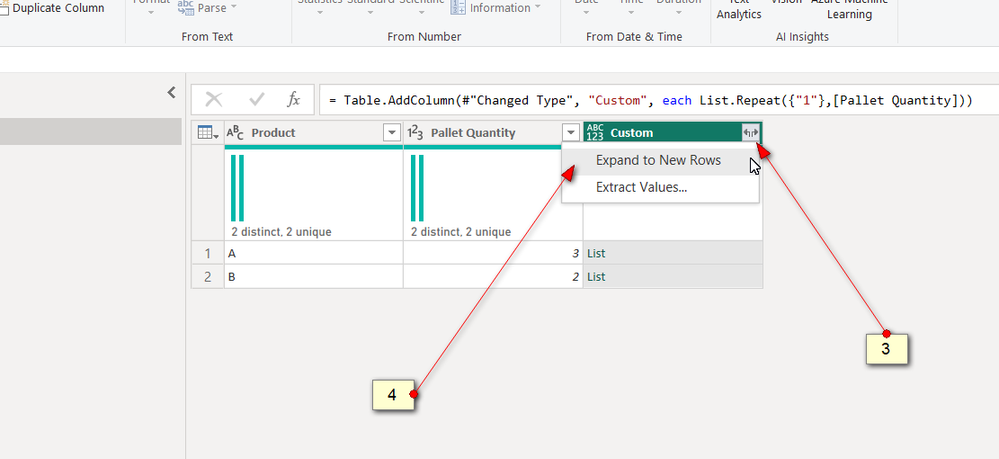Image resolution: width=999 pixels, height=459 pixels.
Task: Select row number 1 in the grid
Action: click(208, 253)
